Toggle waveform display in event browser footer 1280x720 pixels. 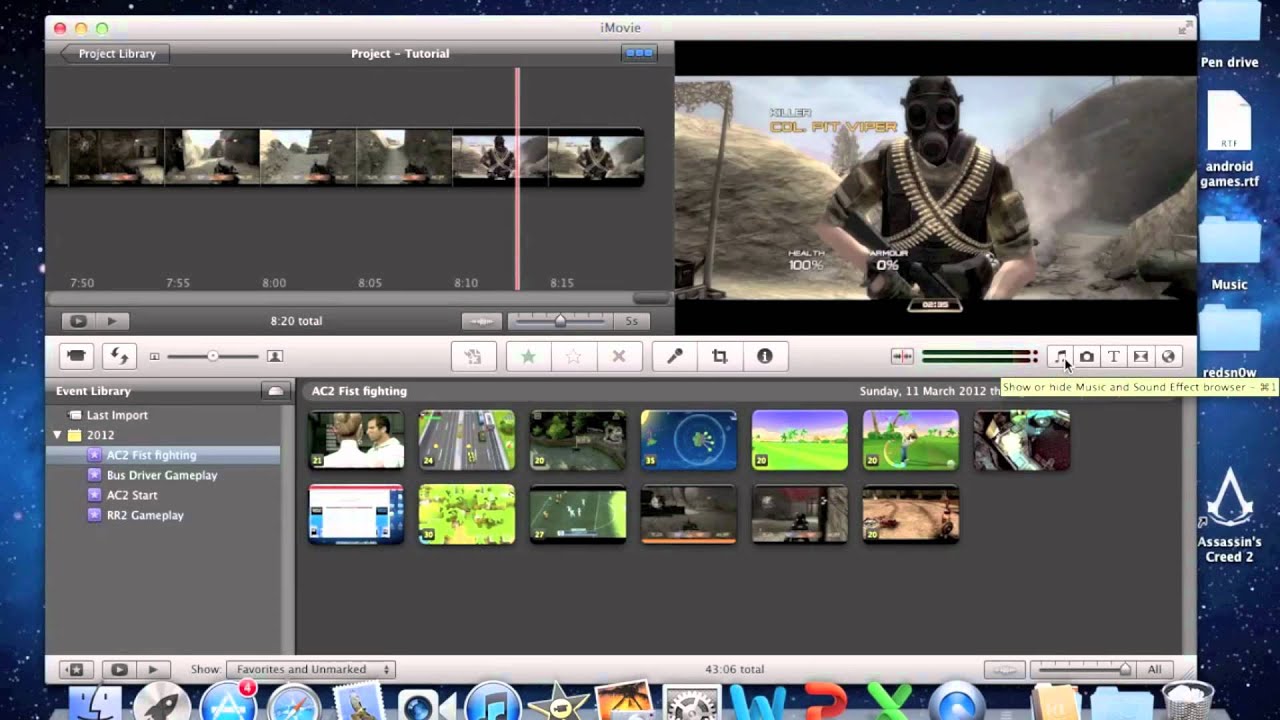click(1005, 669)
